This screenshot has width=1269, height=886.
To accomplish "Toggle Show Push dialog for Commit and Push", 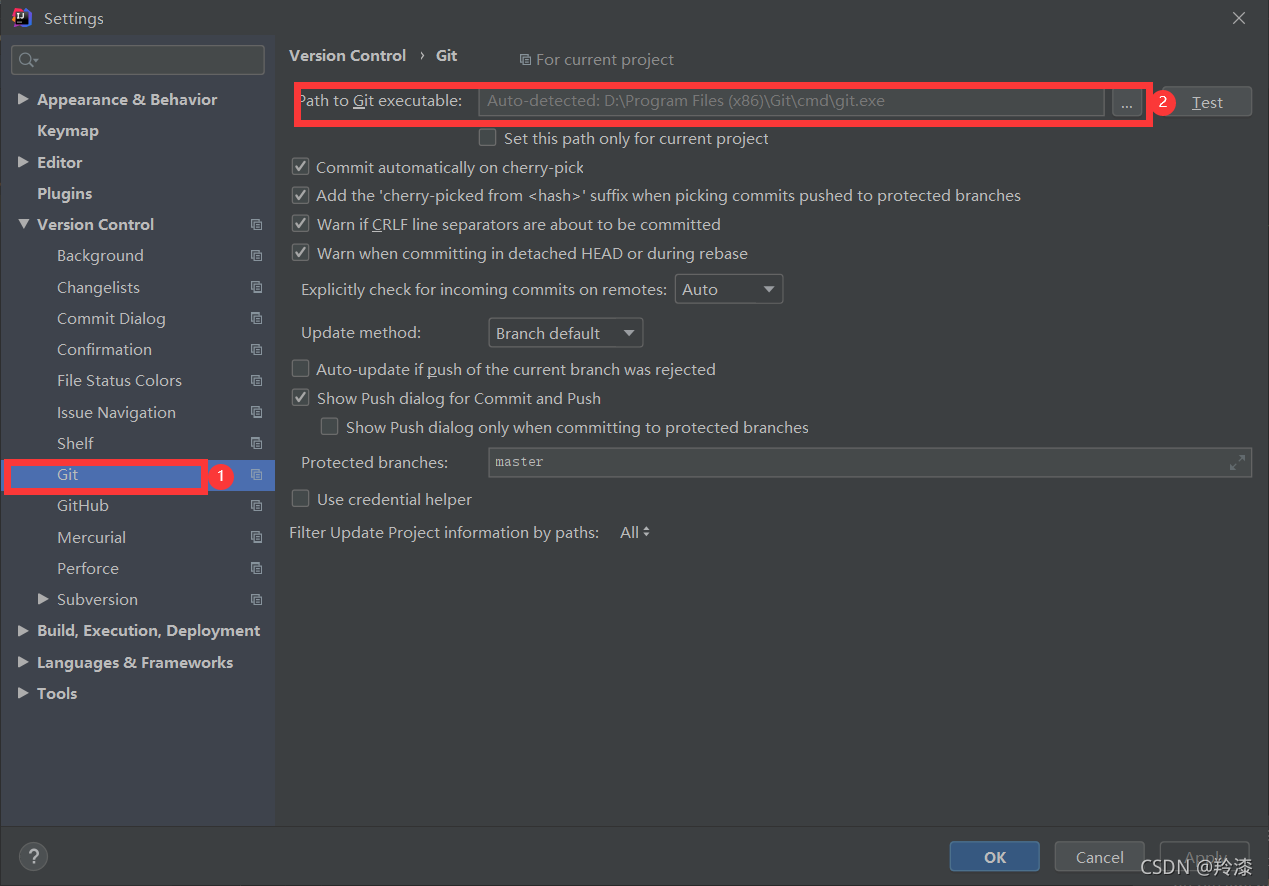I will [300, 398].
